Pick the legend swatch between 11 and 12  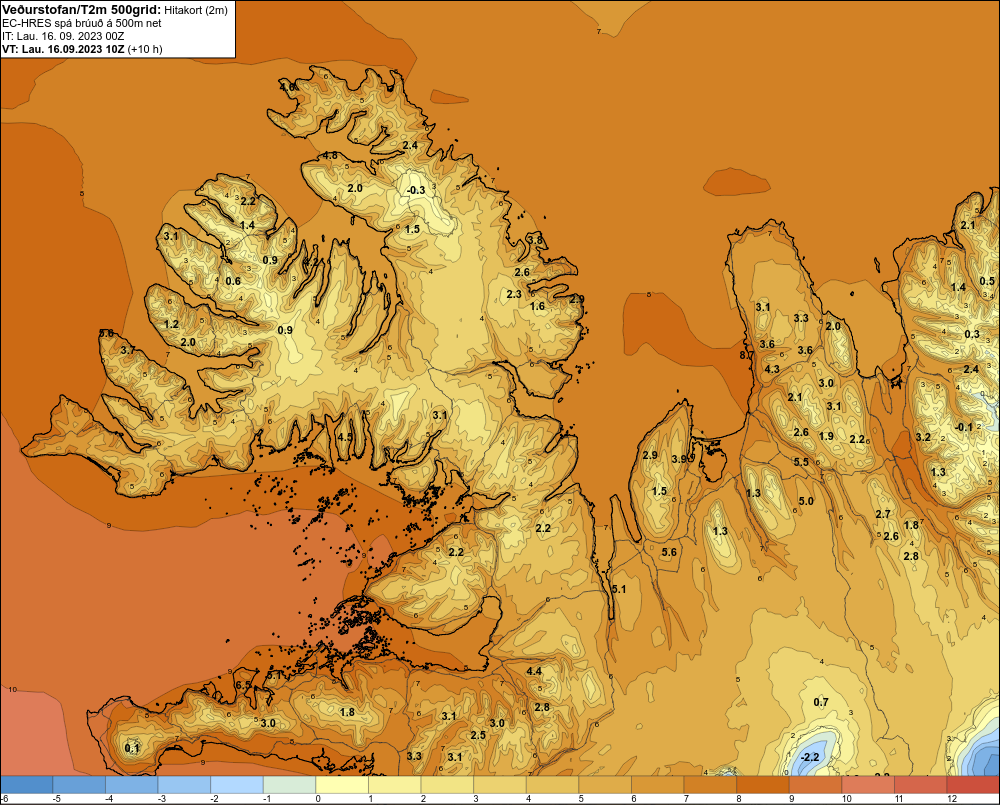tap(921, 785)
